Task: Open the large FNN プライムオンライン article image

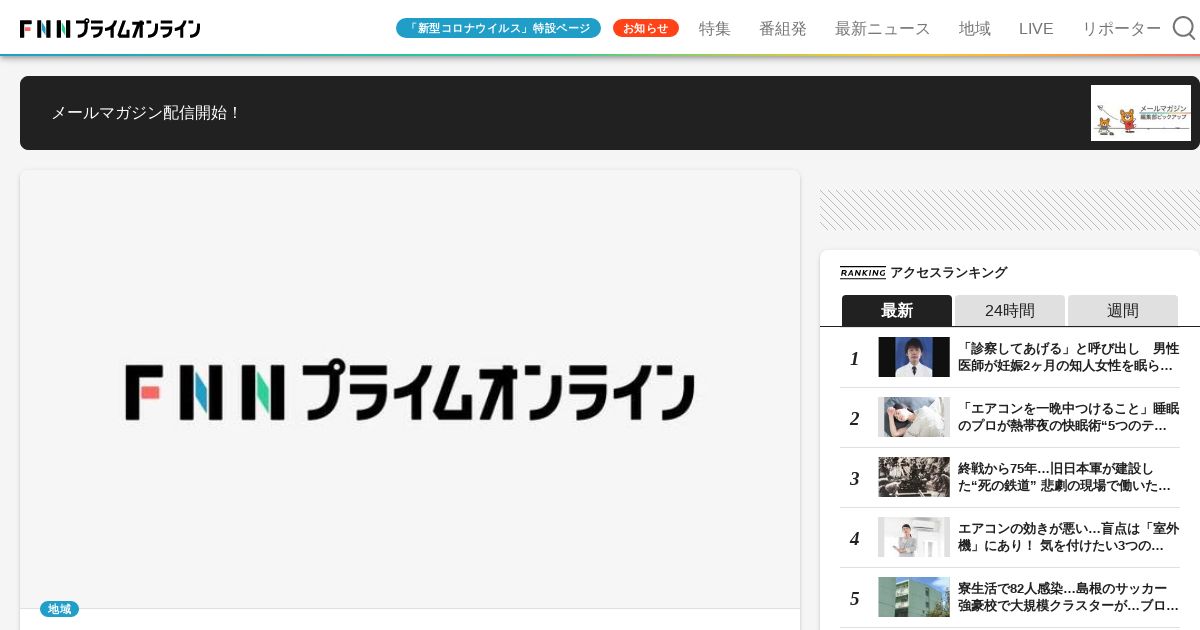Action: (x=410, y=389)
